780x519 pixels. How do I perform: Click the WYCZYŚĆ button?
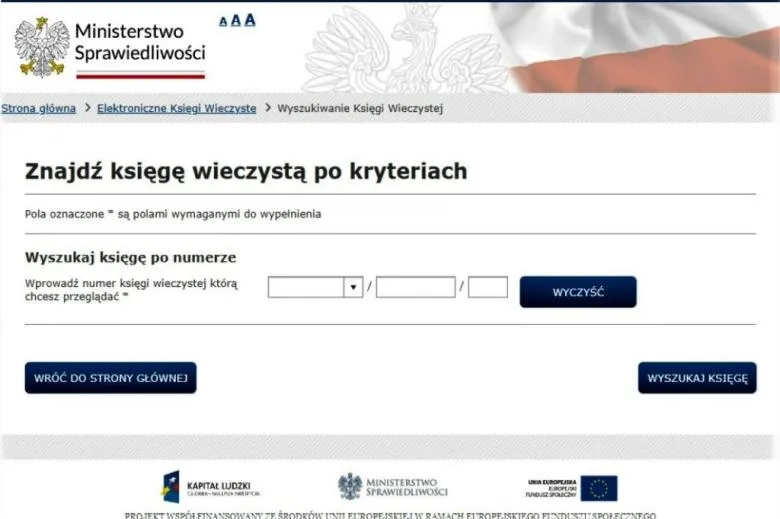(578, 292)
